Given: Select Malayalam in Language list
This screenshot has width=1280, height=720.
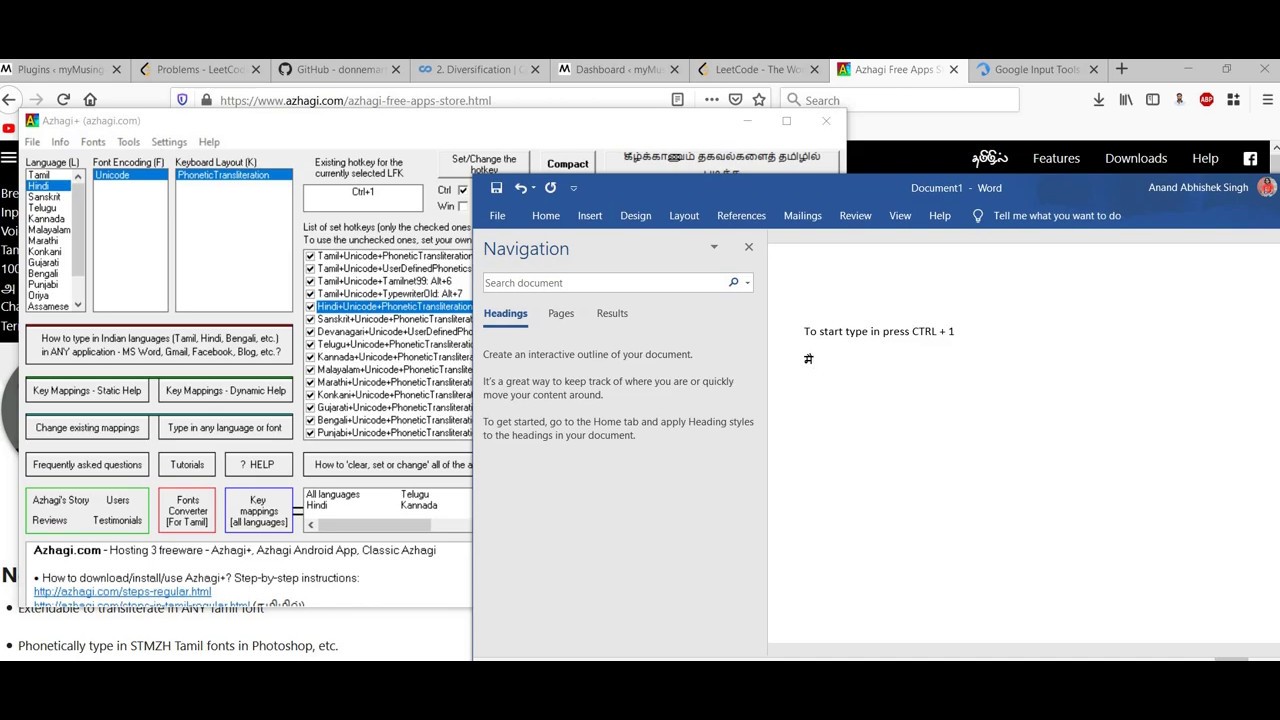Looking at the screenshot, I should click(x=49, y=230).
